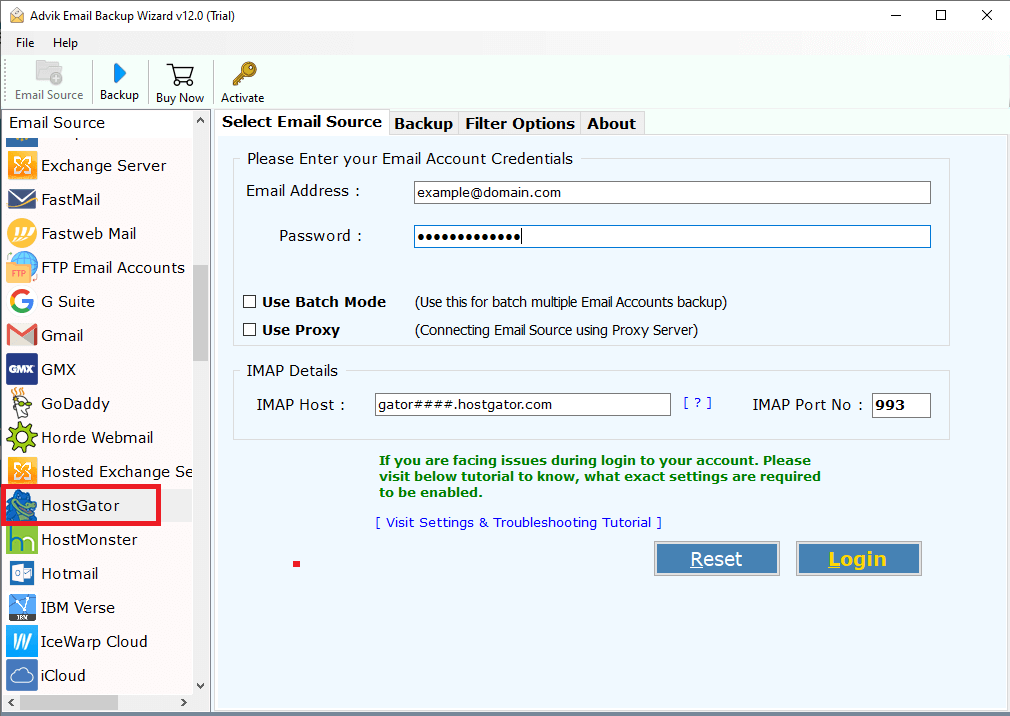The height and width of the screenshot is (716, 1010).
Task: Select the Gmail list label
Action: (x=62, y=335)
